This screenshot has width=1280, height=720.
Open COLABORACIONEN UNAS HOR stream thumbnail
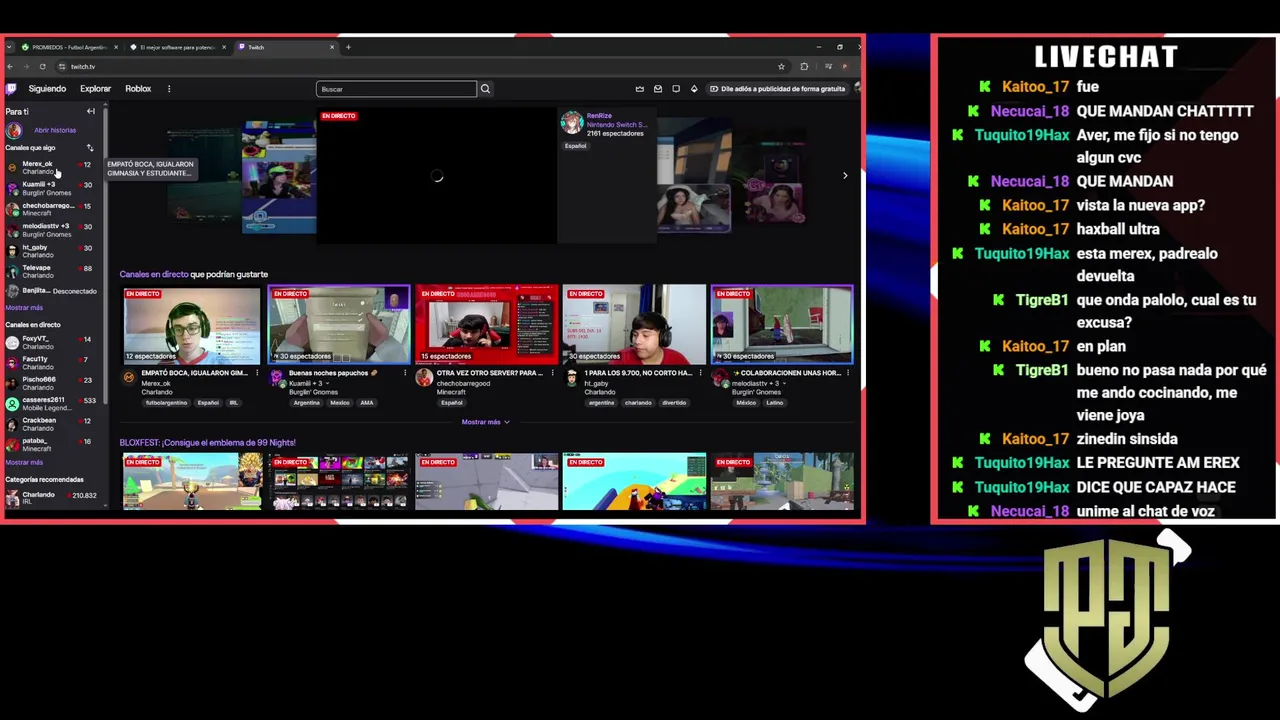point(782,325)
